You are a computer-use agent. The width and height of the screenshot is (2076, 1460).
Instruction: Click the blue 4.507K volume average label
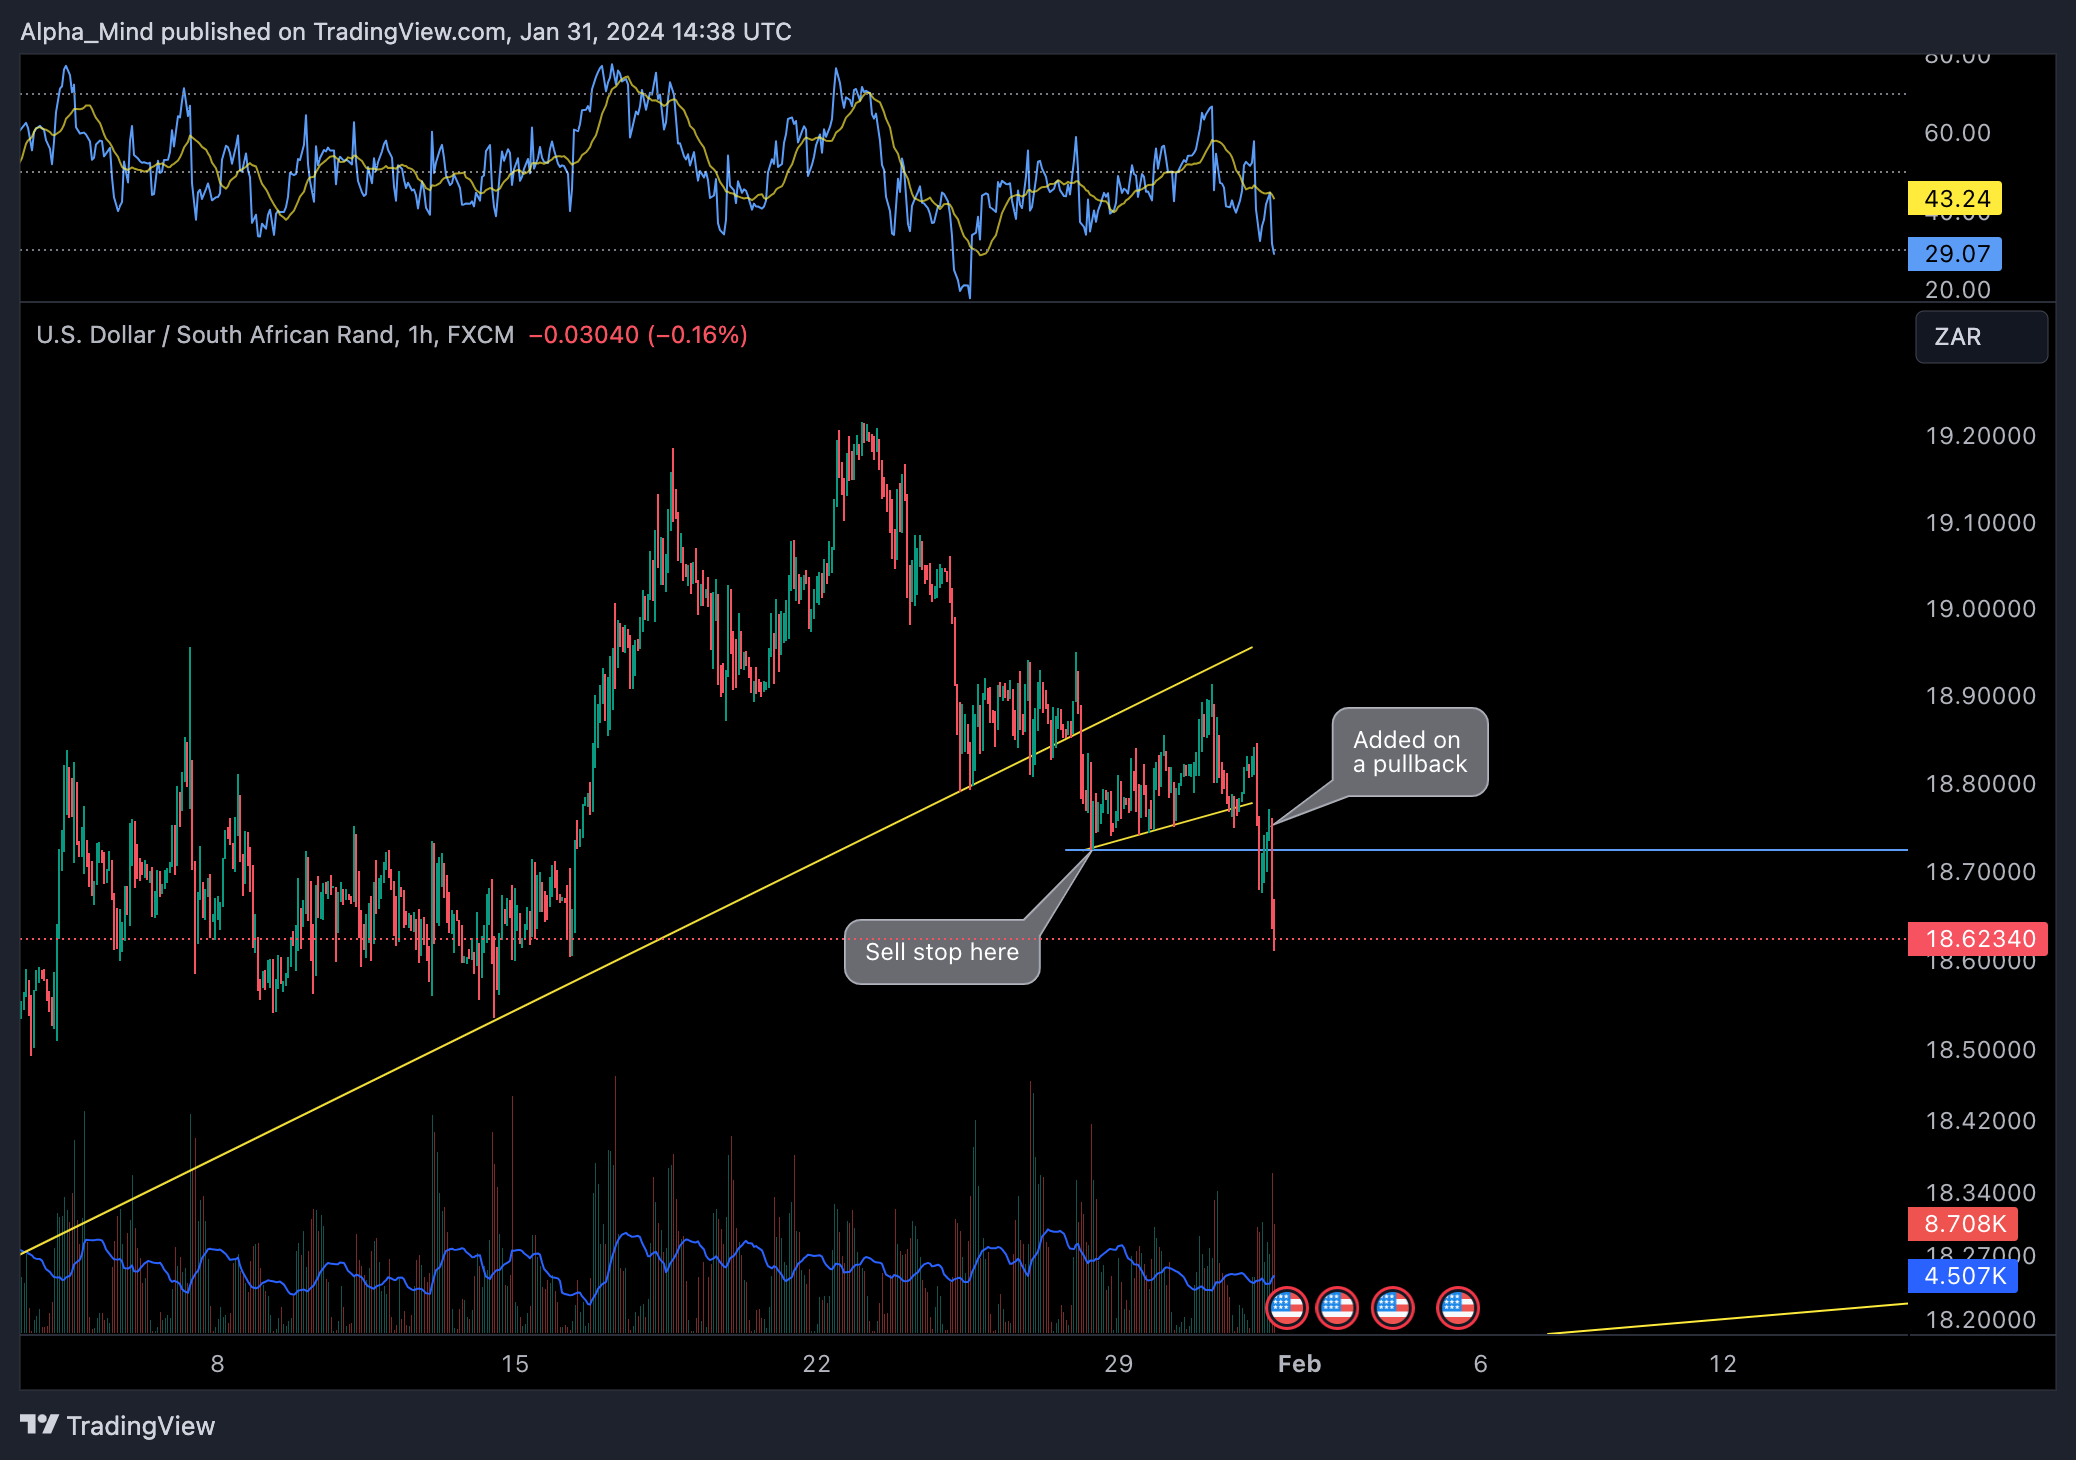(1963, 1276)
